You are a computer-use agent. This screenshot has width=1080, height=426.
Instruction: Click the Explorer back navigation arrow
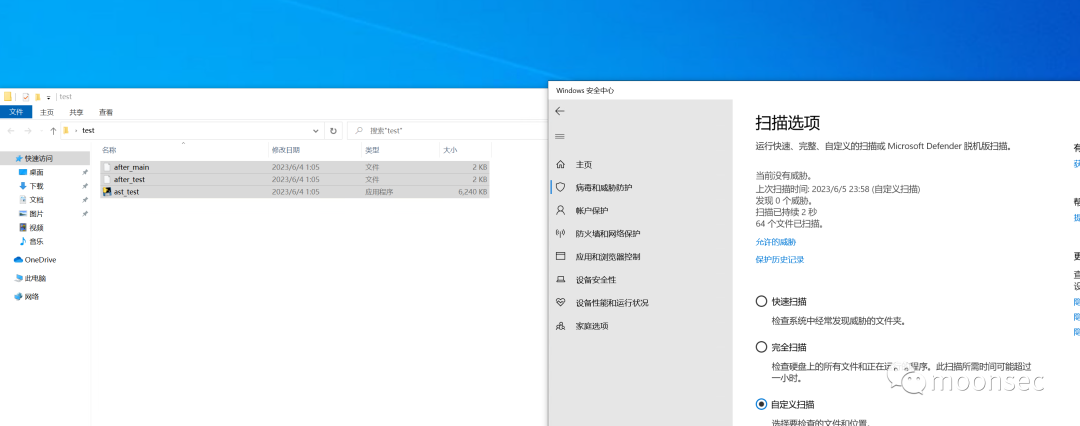(x=11, y=130)
